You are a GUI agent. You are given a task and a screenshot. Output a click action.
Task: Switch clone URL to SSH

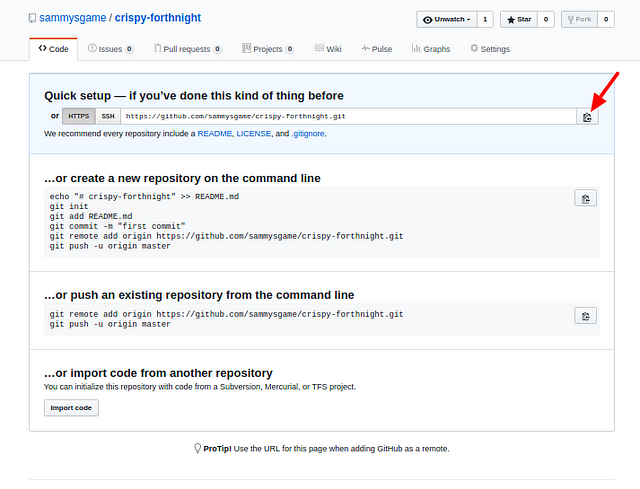(108, 116)
